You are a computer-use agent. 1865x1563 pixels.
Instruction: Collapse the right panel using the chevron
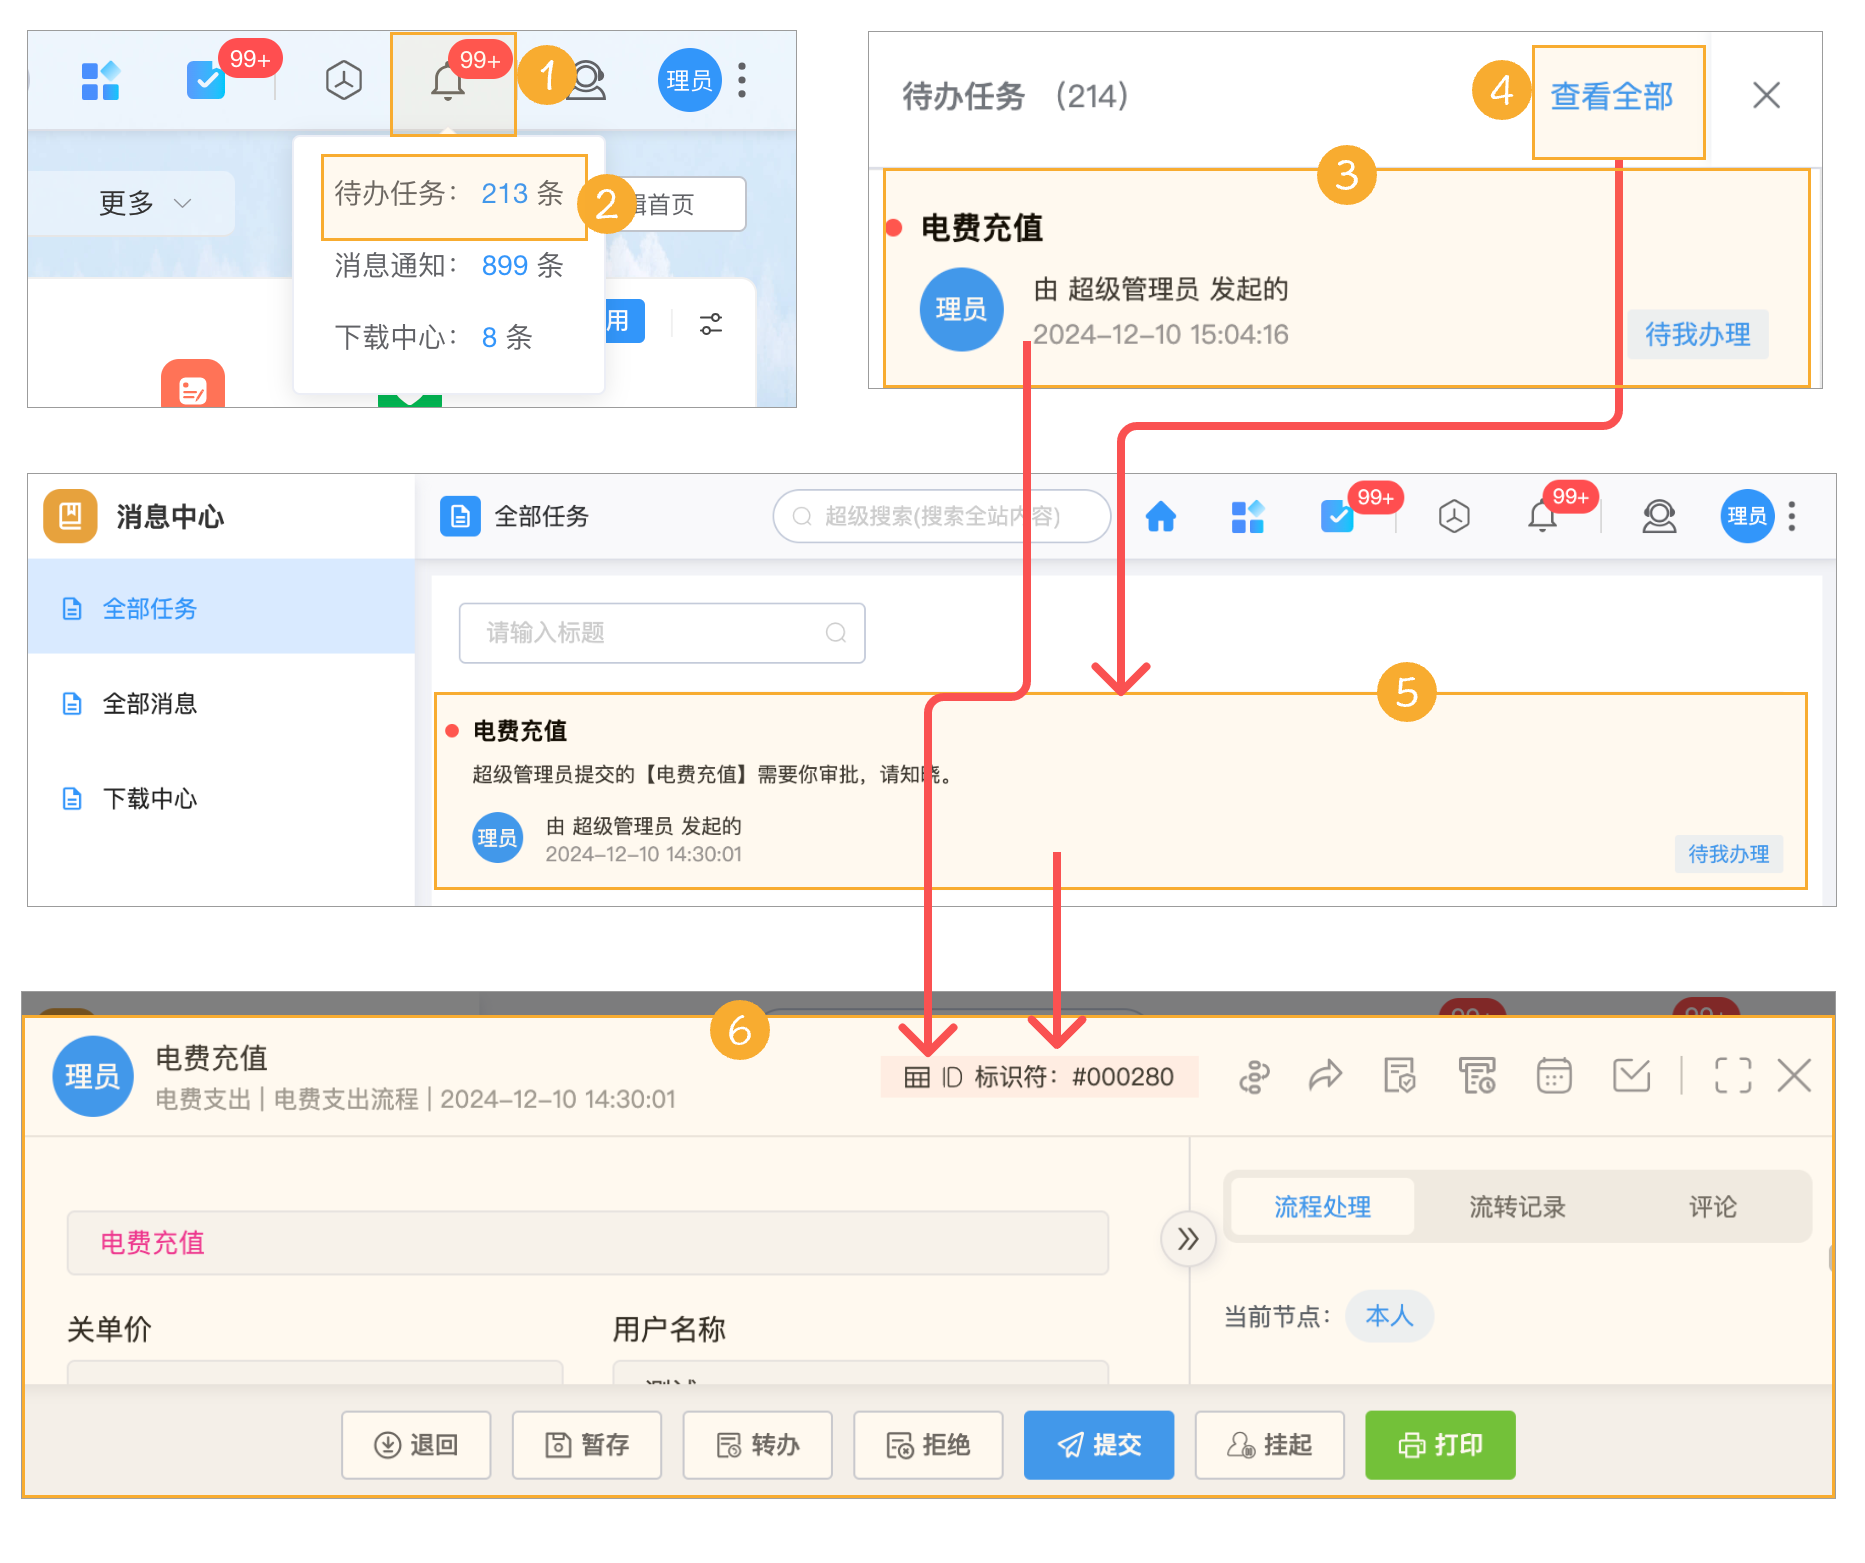pos(1188,1239)
